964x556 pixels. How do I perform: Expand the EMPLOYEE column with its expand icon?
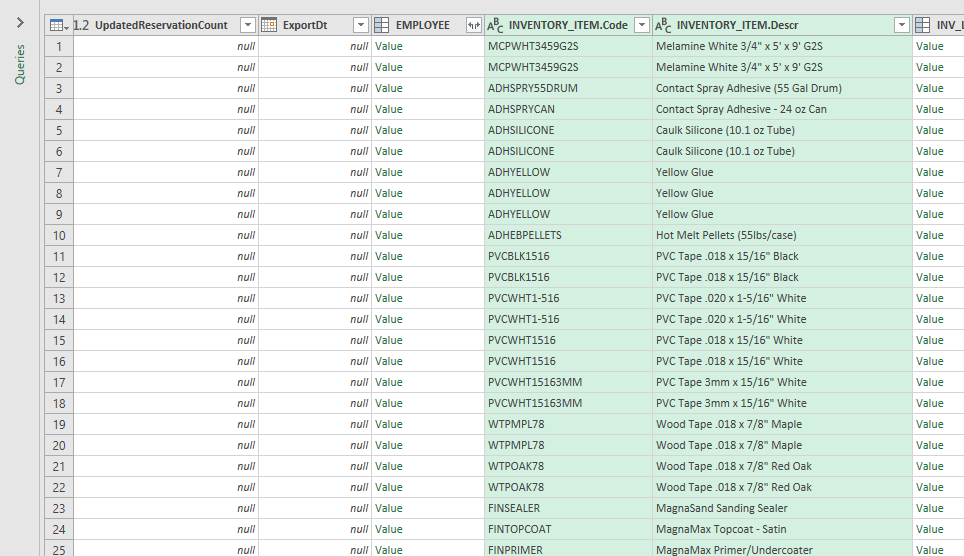[473, 25]
